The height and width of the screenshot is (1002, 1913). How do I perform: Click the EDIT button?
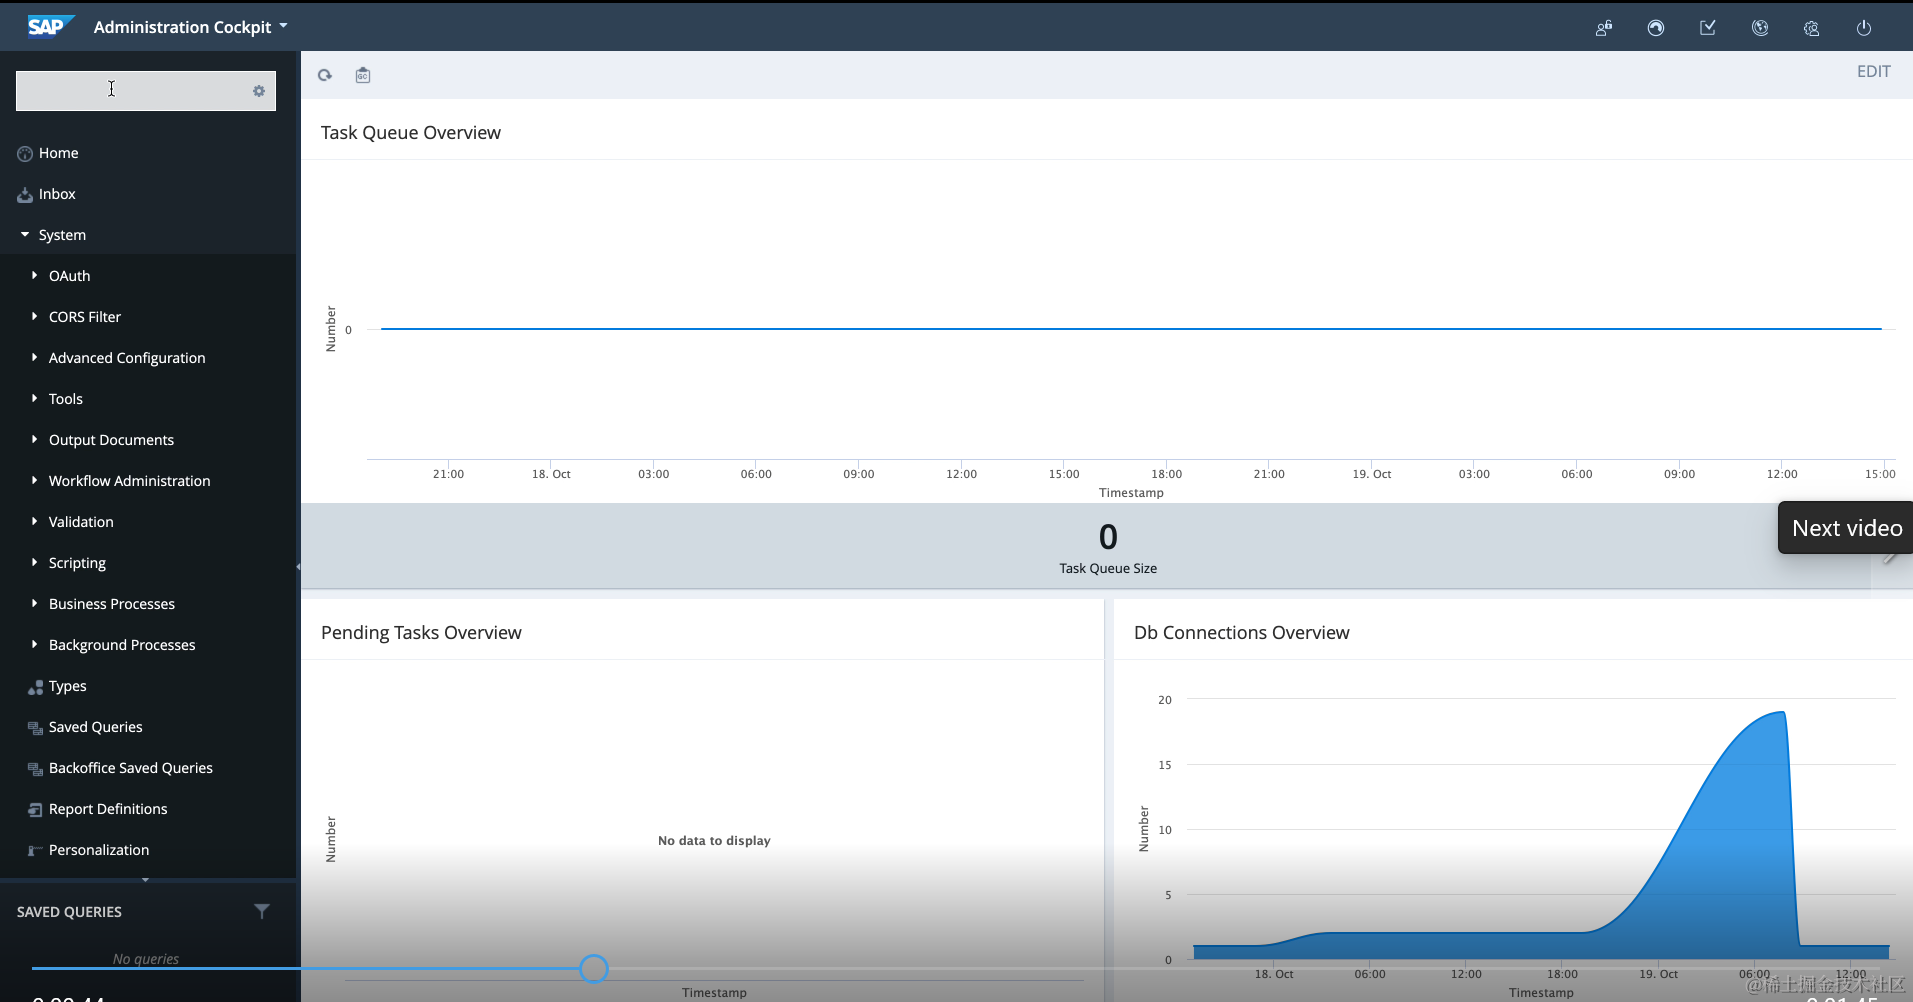click(x=1874, y=72)
